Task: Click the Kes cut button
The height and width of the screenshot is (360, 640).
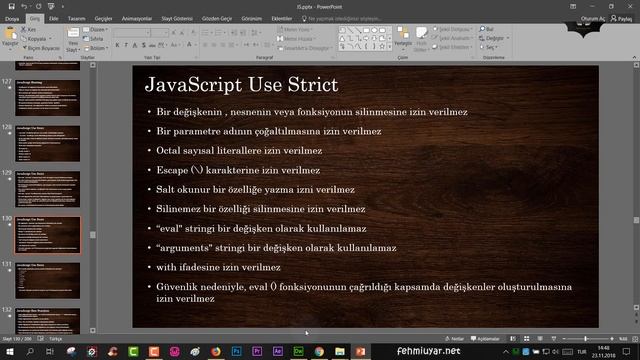Action: click(x=29, y=29)
